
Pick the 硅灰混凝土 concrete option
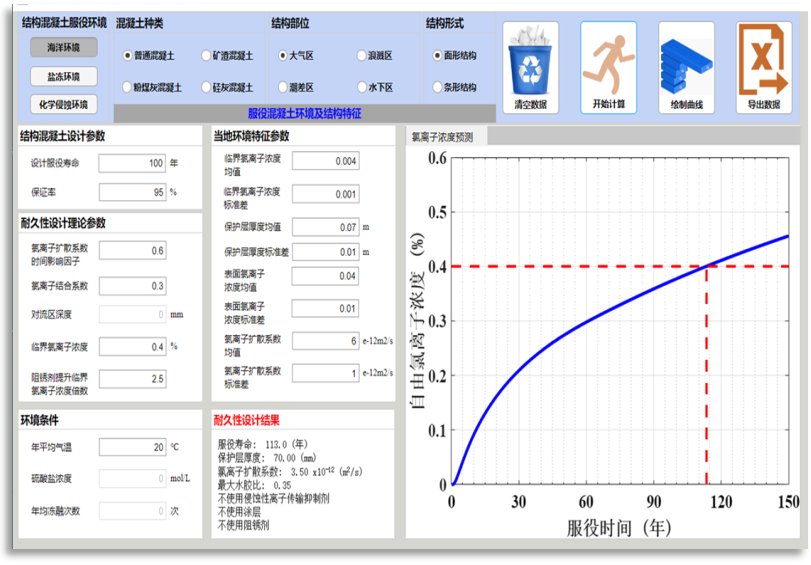click(x=206, y=88)
